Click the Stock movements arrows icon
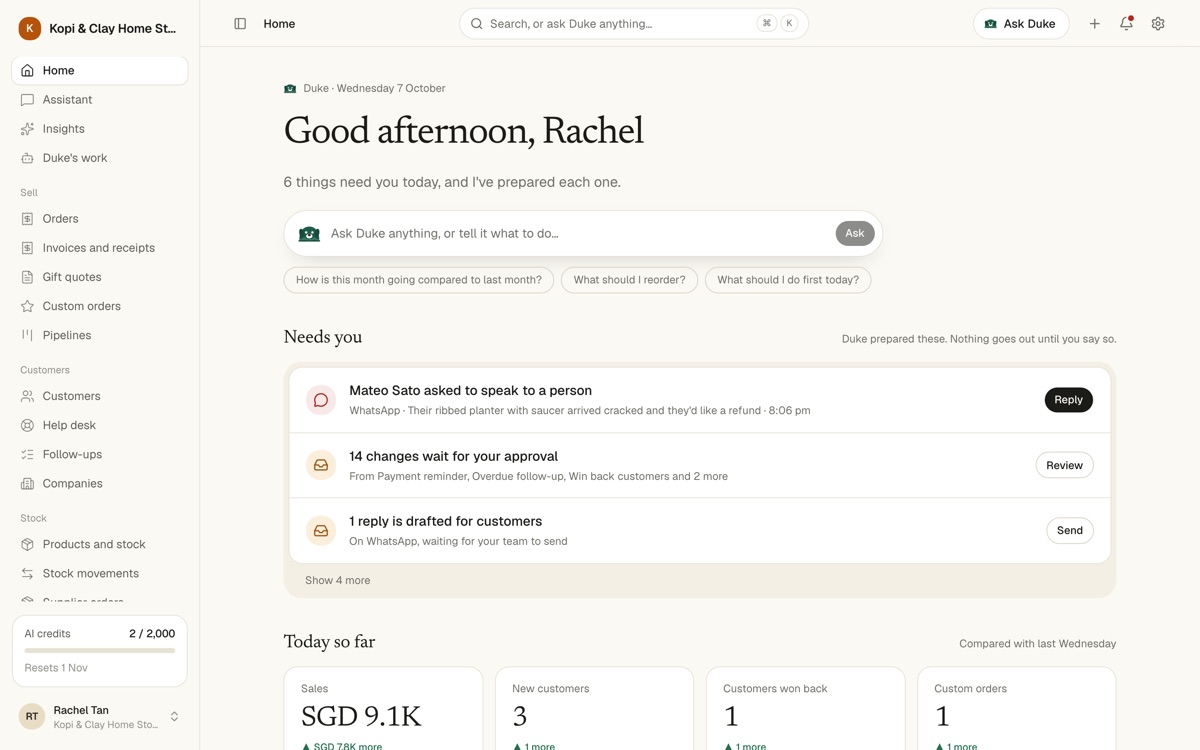 click(28, 572)
